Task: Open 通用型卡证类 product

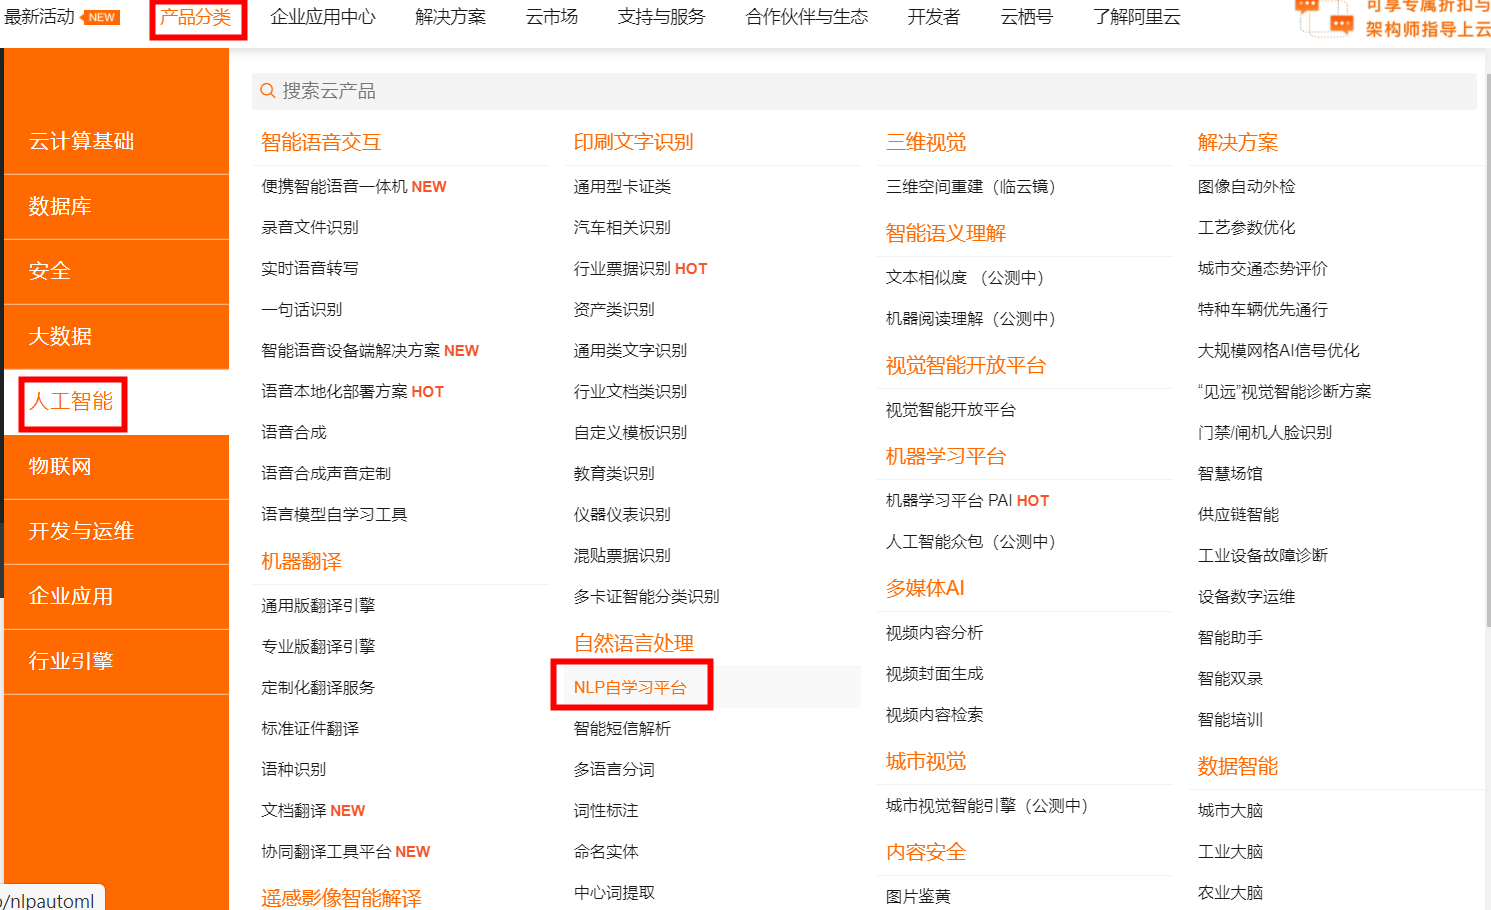Action: [622, 187]
